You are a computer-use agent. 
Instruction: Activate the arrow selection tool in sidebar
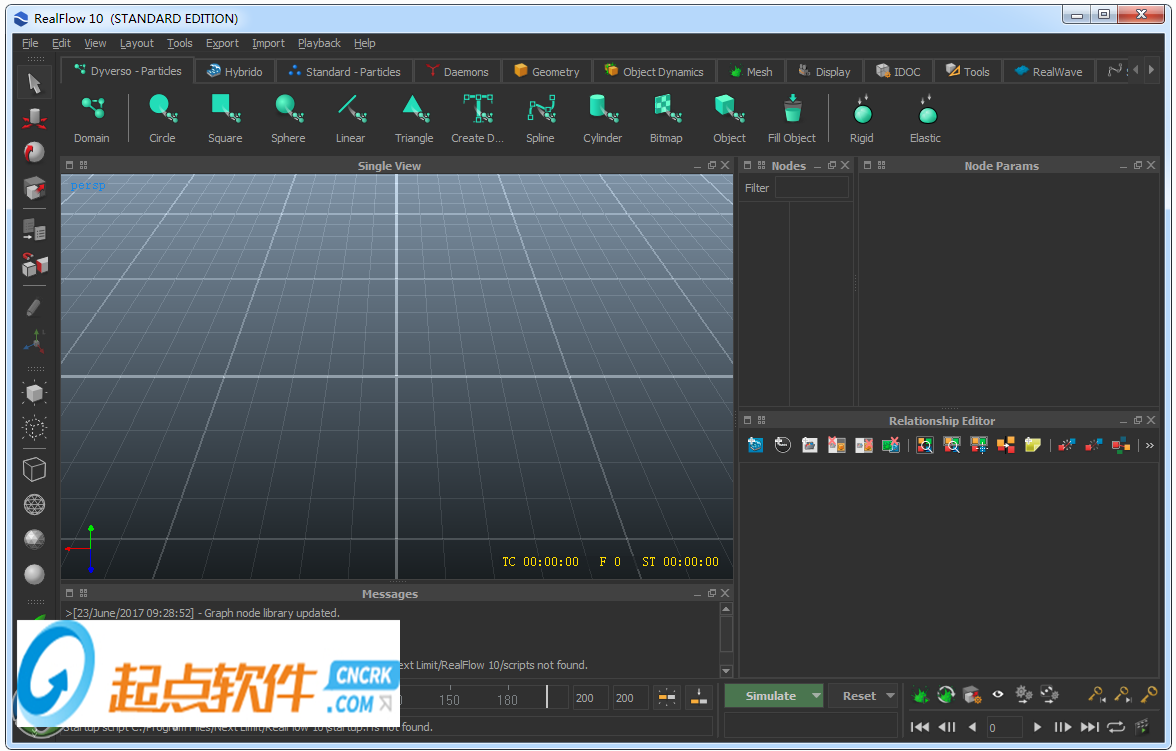35,83
